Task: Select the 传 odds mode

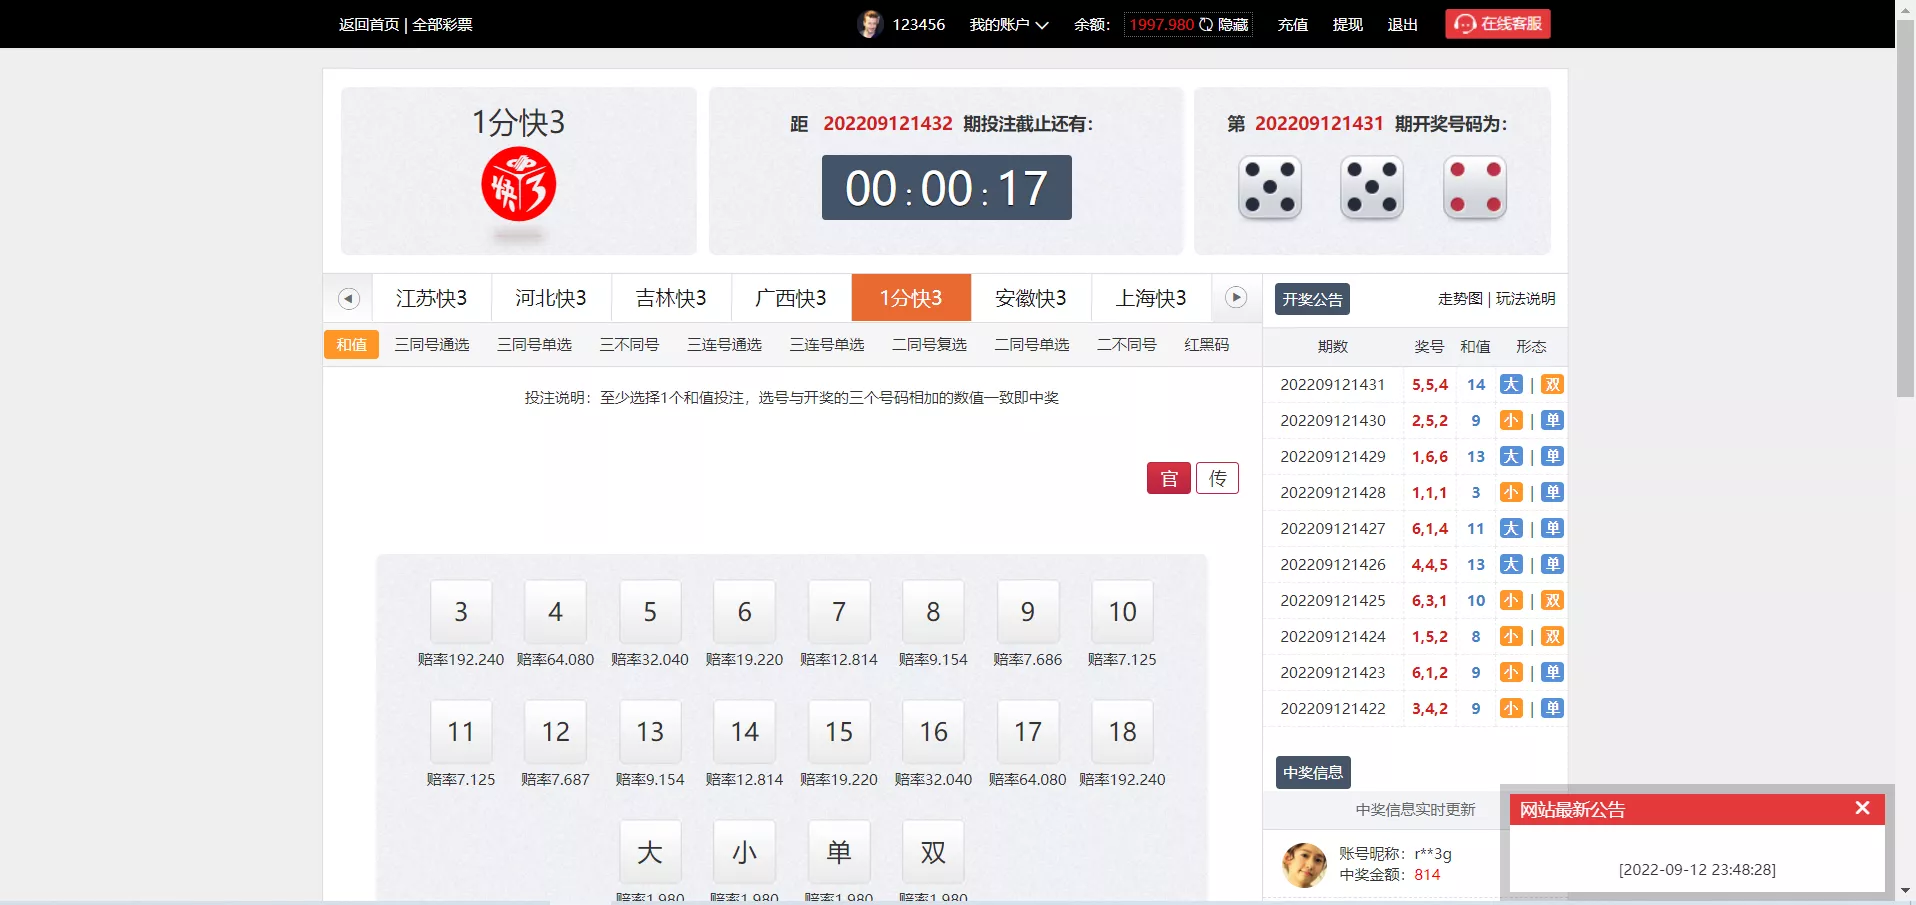Action: [x=1217, y=478]
